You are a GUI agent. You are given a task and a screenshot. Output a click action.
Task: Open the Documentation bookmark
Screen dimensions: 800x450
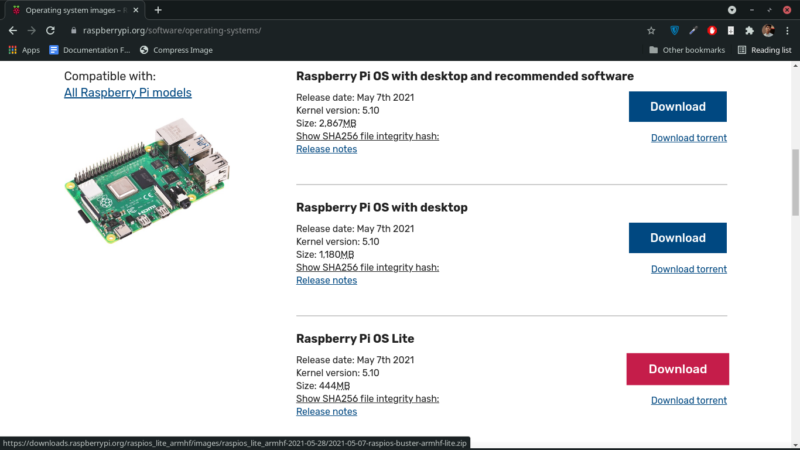tap(90, 50)
